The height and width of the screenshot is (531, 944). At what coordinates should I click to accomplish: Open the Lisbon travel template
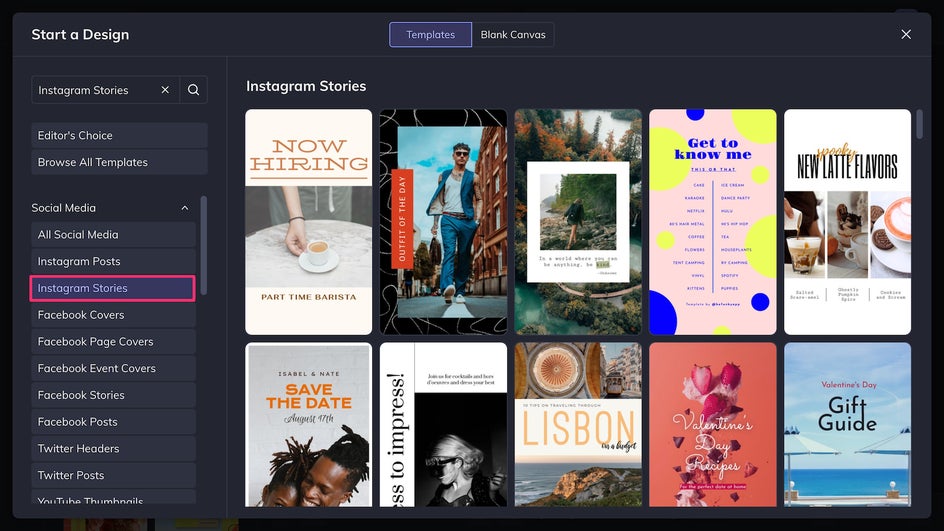click(x=578, y=424)
